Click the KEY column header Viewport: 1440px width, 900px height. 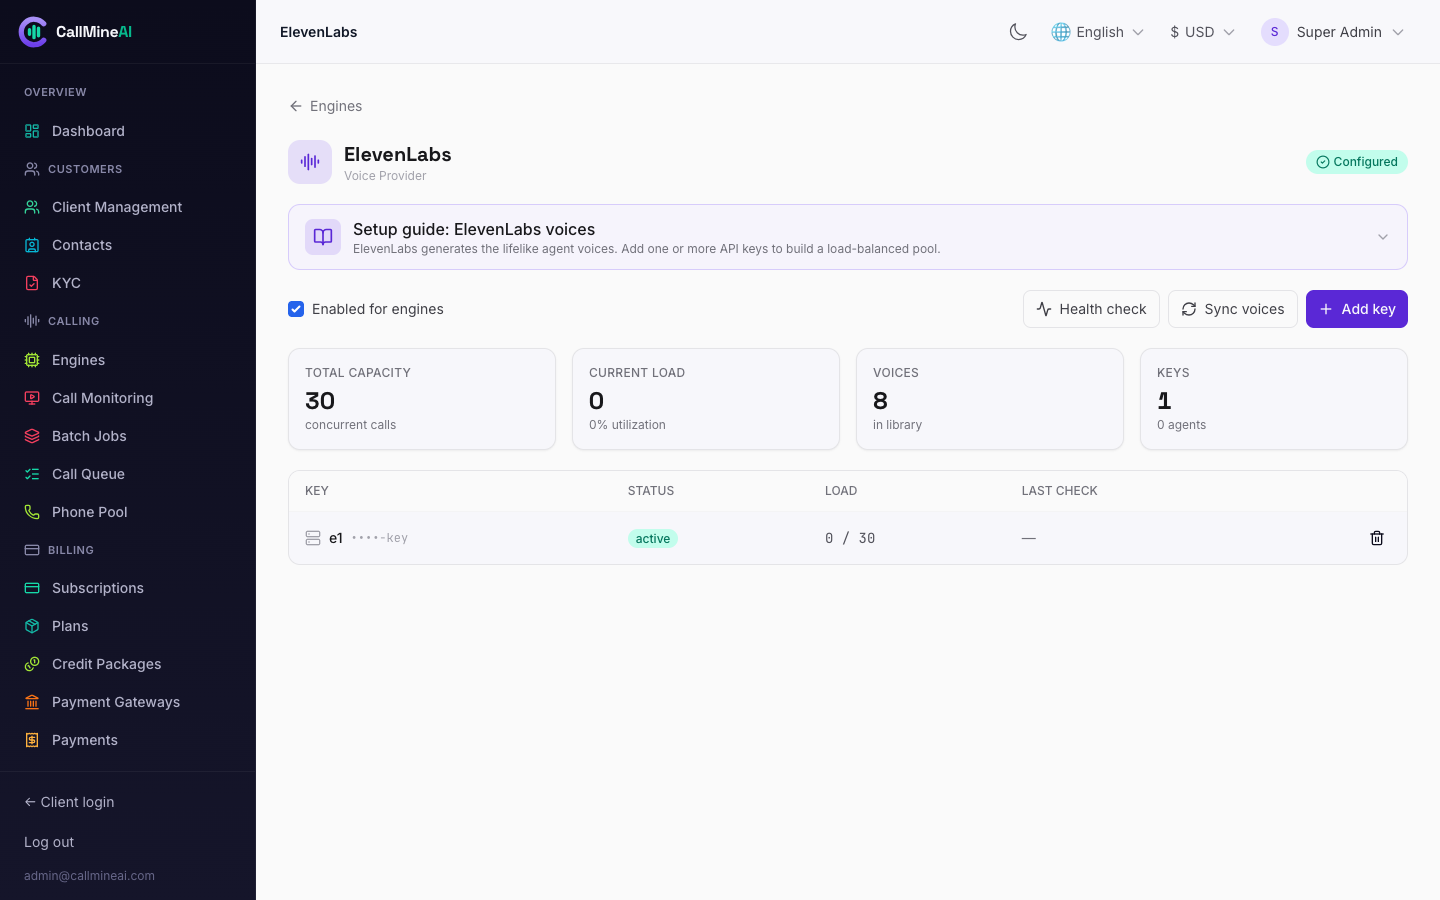pyautogui.click(x=317, y=491)
